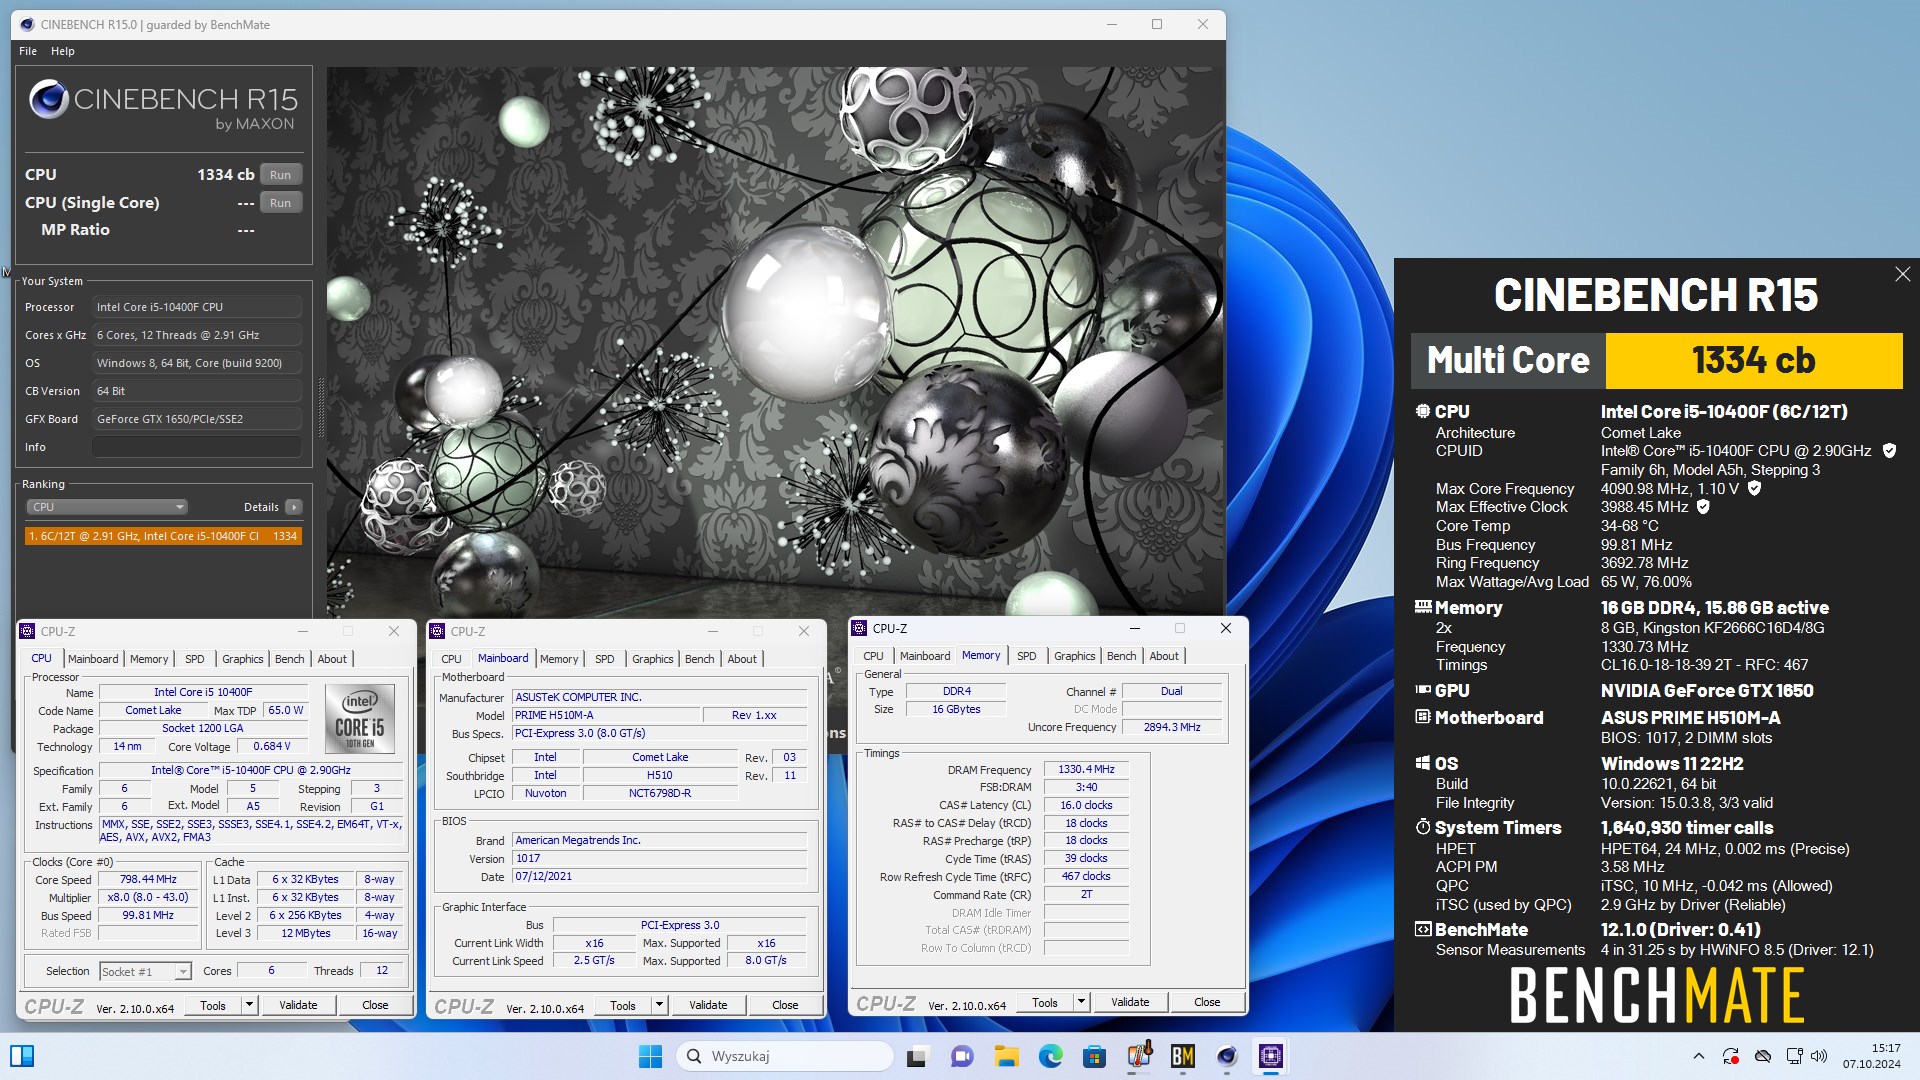Open the Windows Update tray icon
The height and width of the screenshot is (1080, 1920).
1730,1056
